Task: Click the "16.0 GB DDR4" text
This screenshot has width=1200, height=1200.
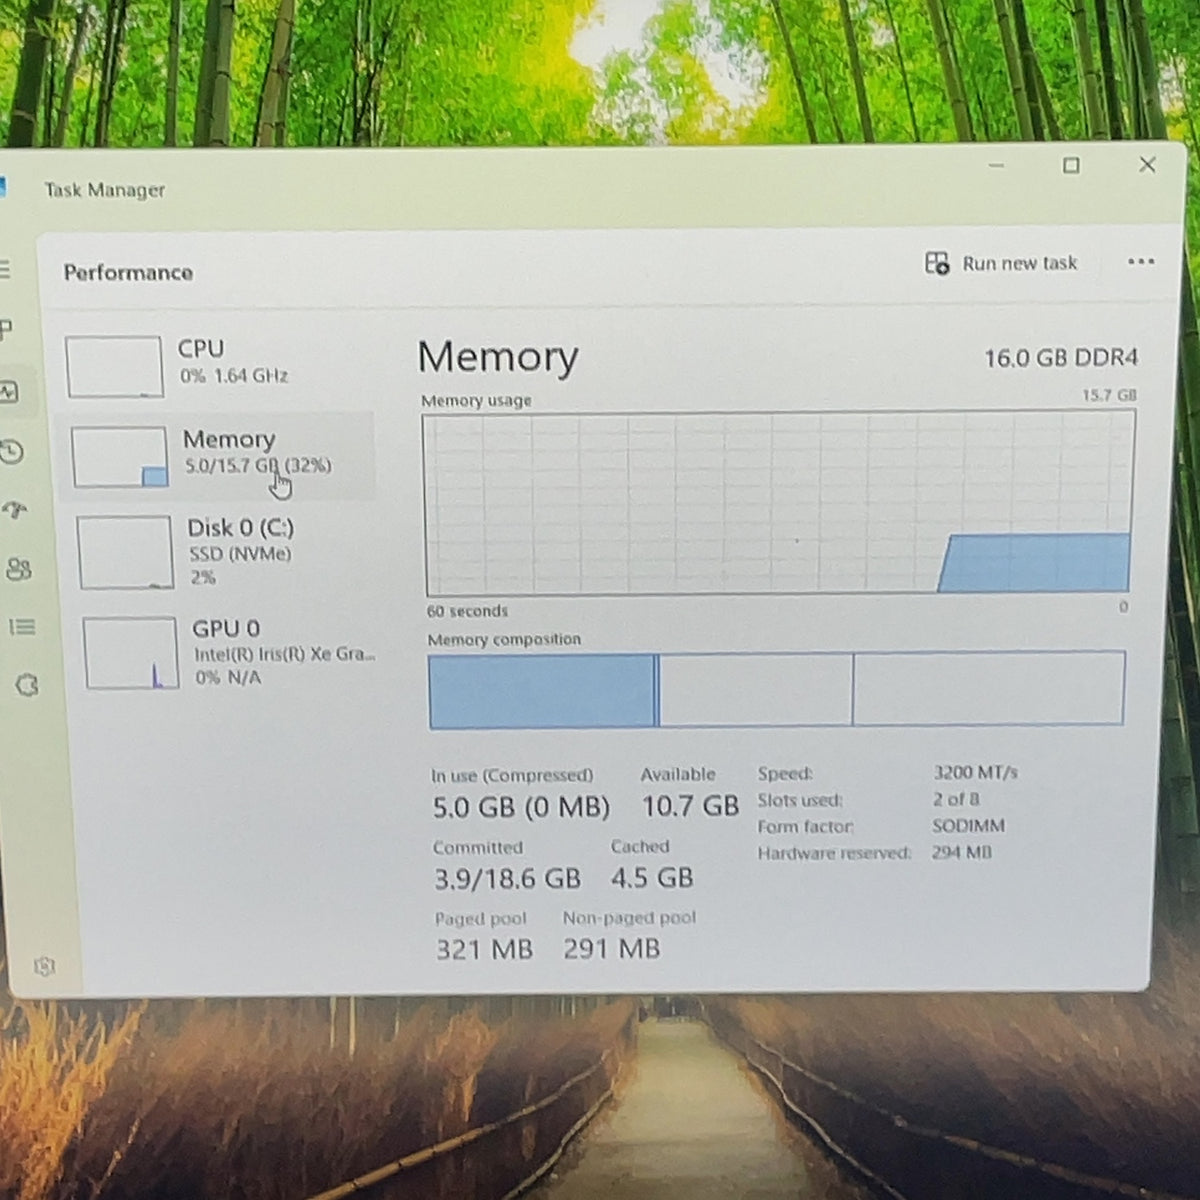Action: 1061,358
